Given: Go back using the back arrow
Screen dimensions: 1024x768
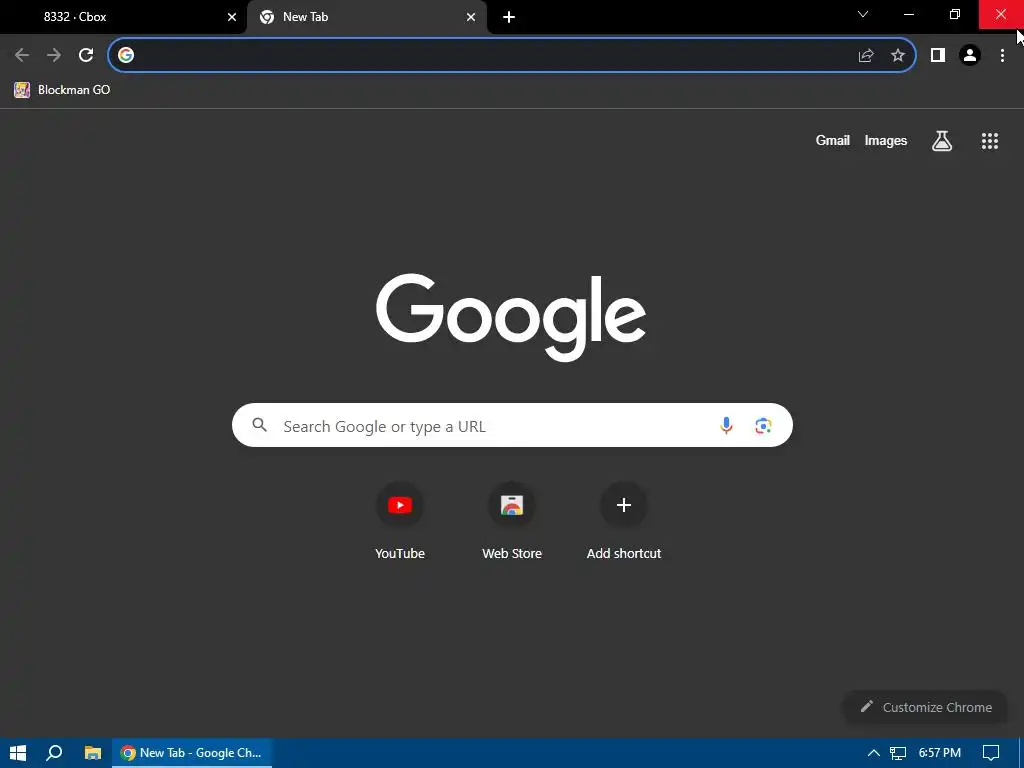Looking at the screenshot, I should 22,55.
